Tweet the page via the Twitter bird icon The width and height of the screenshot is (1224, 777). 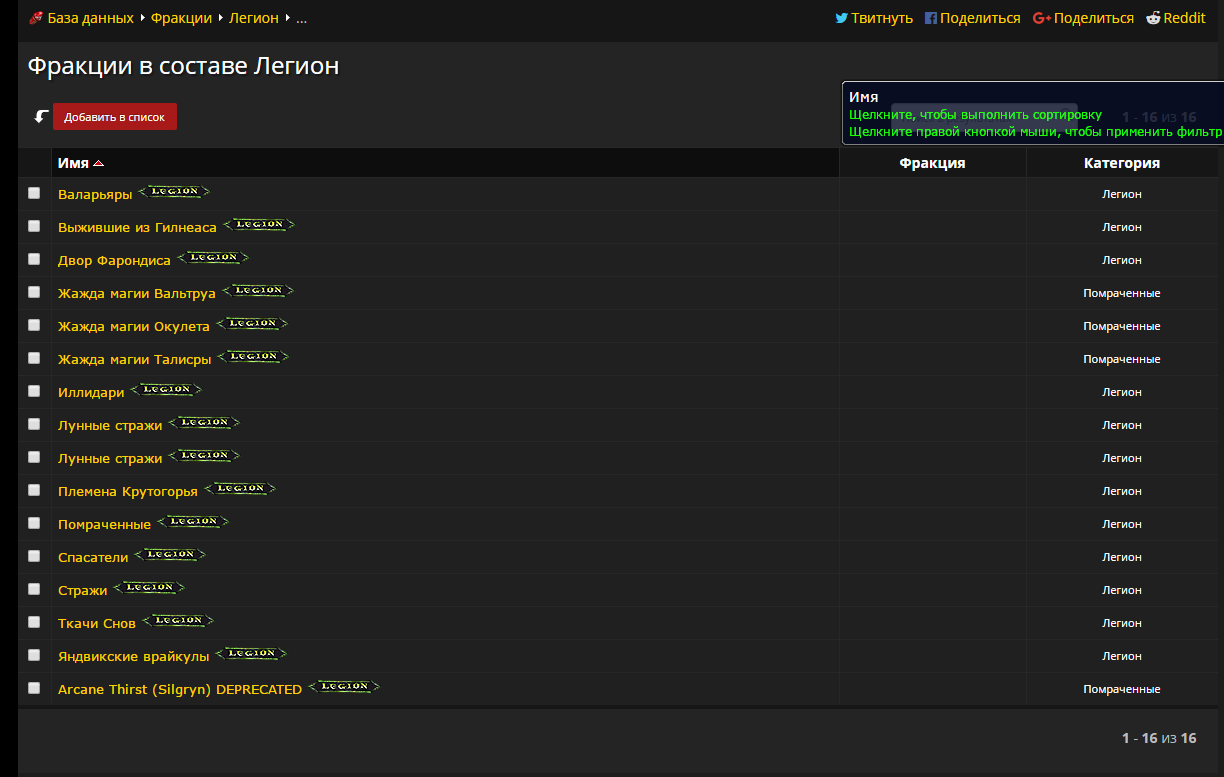pyautogui.click(x=841, y=18)
